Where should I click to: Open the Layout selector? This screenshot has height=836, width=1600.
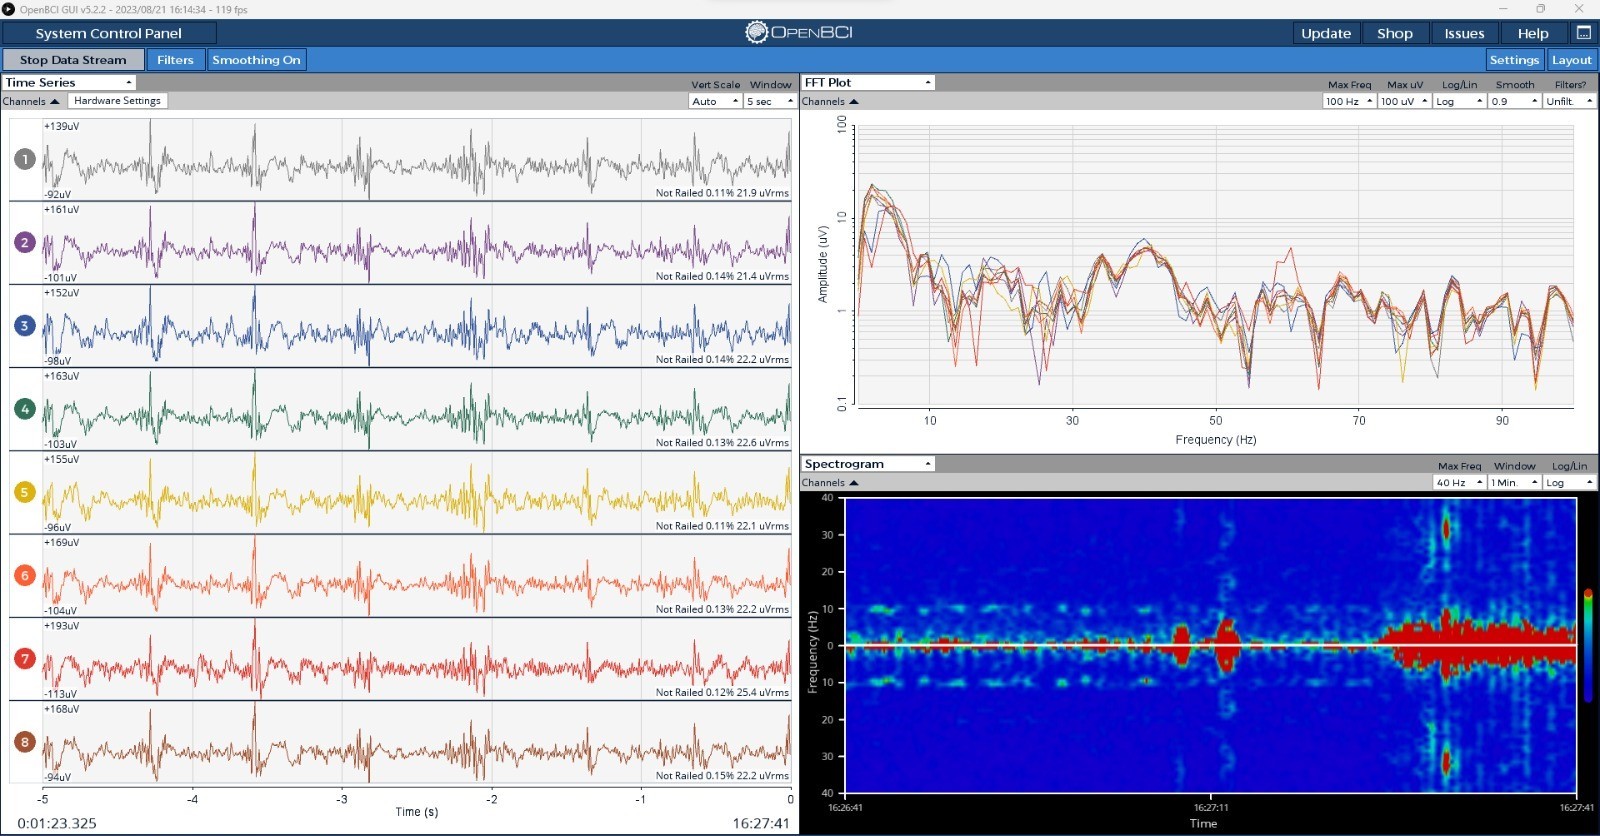pyautogui.click(x=1571, y=60)
